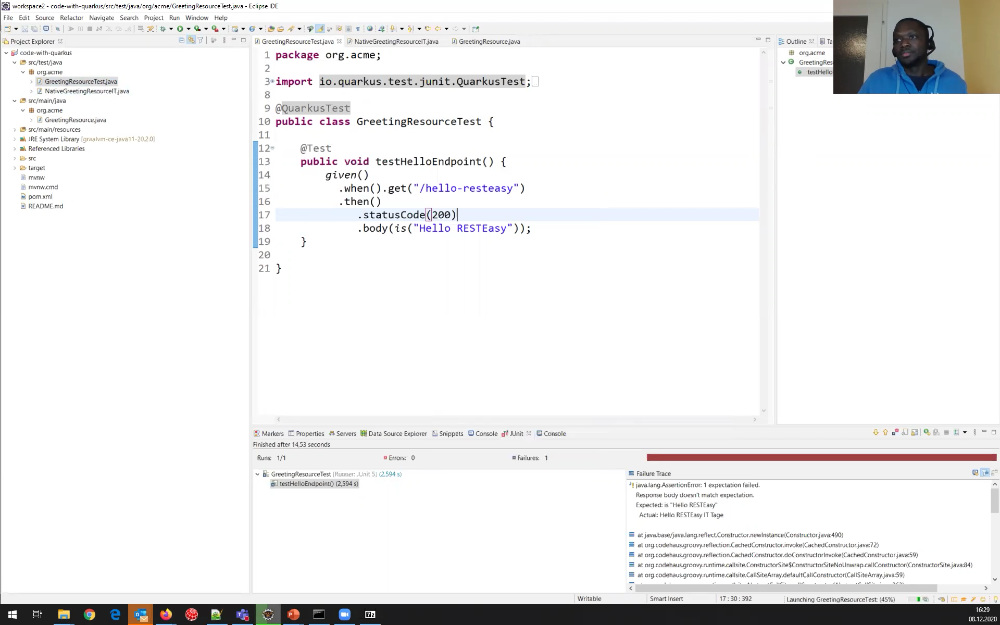Click the Failure Trace vertical scrollbar
The image size is (1000, 625).
[995, 501]
